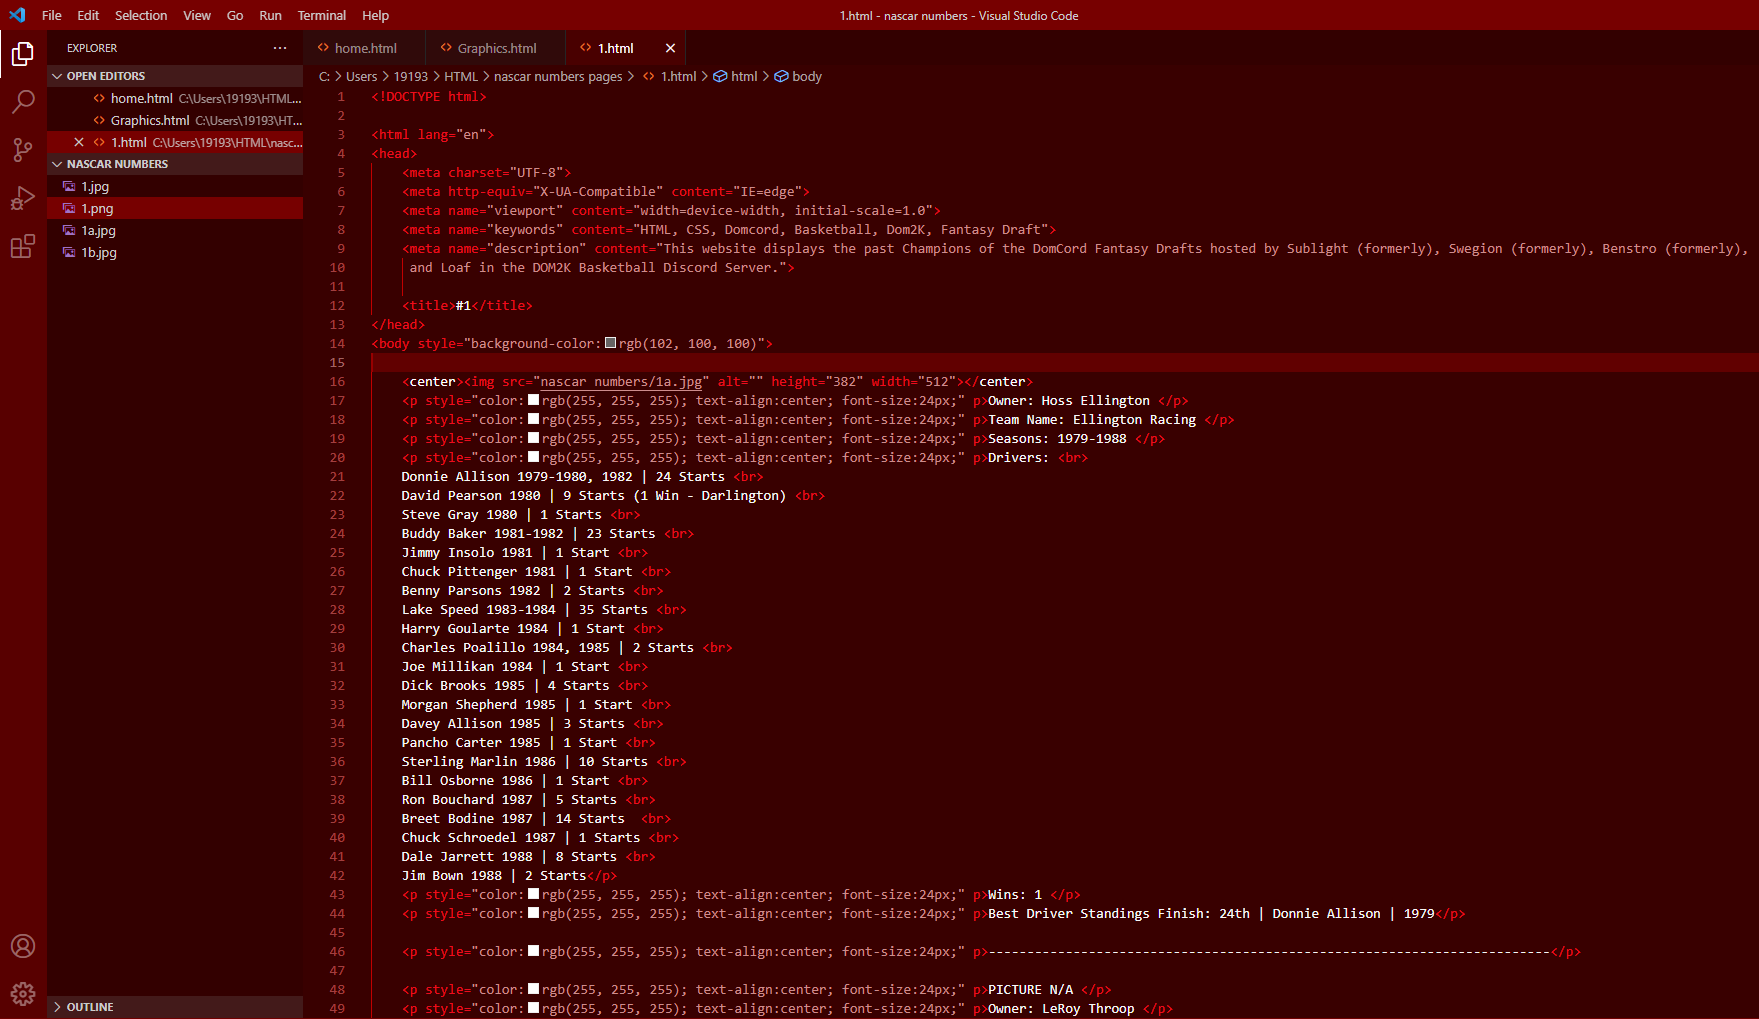Click body background-color swatch on line 14
The width and height of the screenshot is (1759, 1019).
point(610,343)
